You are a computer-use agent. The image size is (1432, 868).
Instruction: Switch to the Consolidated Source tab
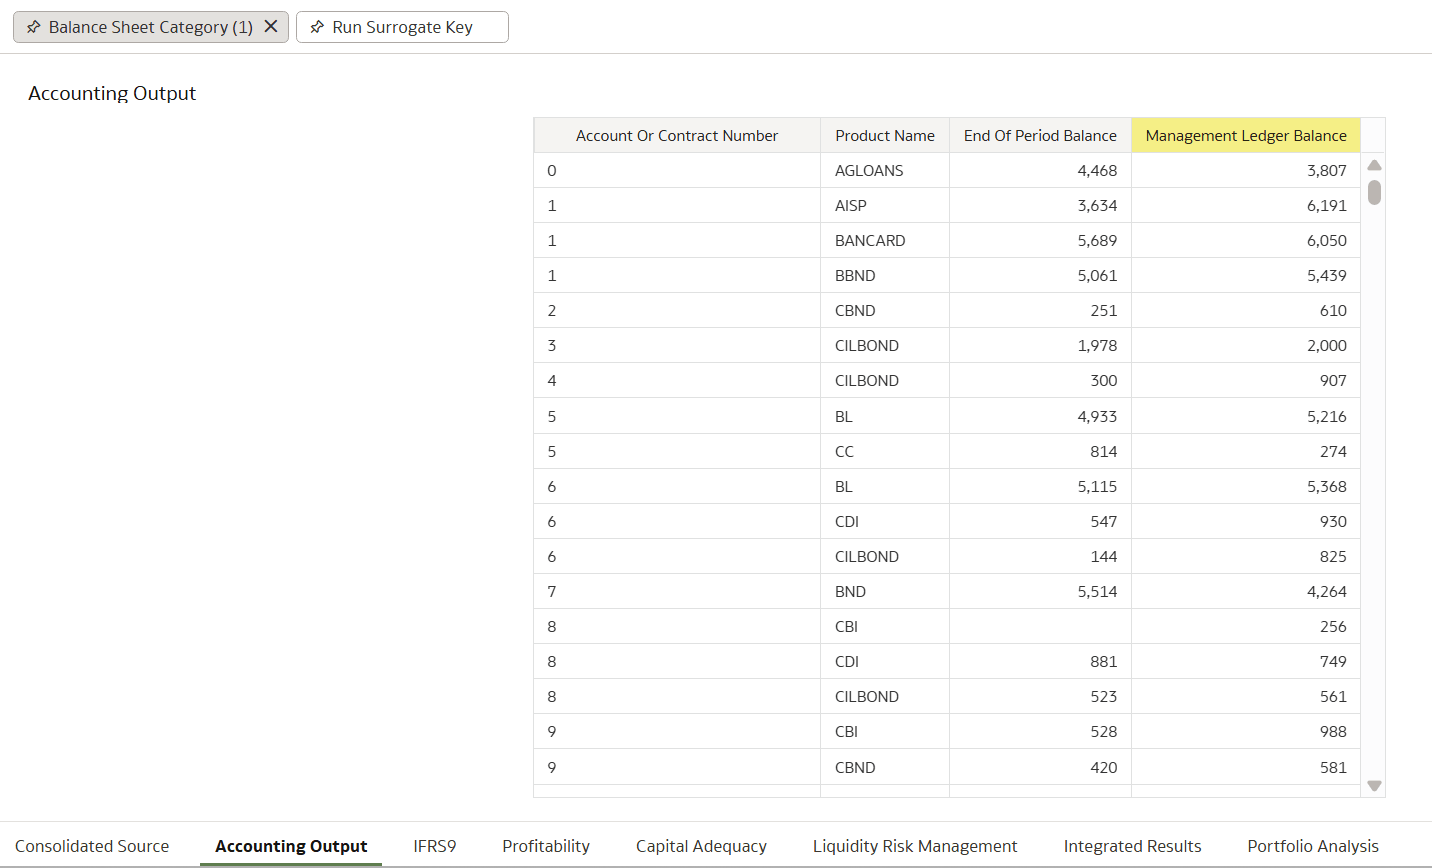92,845
